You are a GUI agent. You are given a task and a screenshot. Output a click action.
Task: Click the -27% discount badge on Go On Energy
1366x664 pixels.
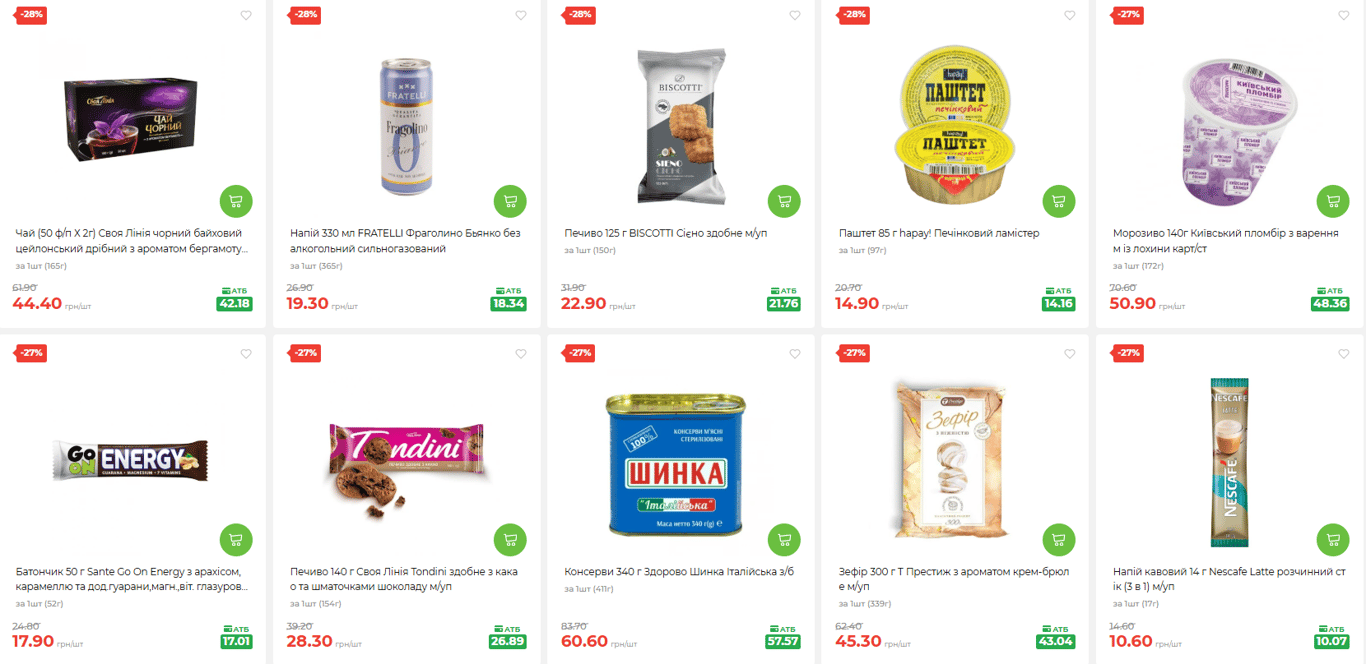coord(31,353)
